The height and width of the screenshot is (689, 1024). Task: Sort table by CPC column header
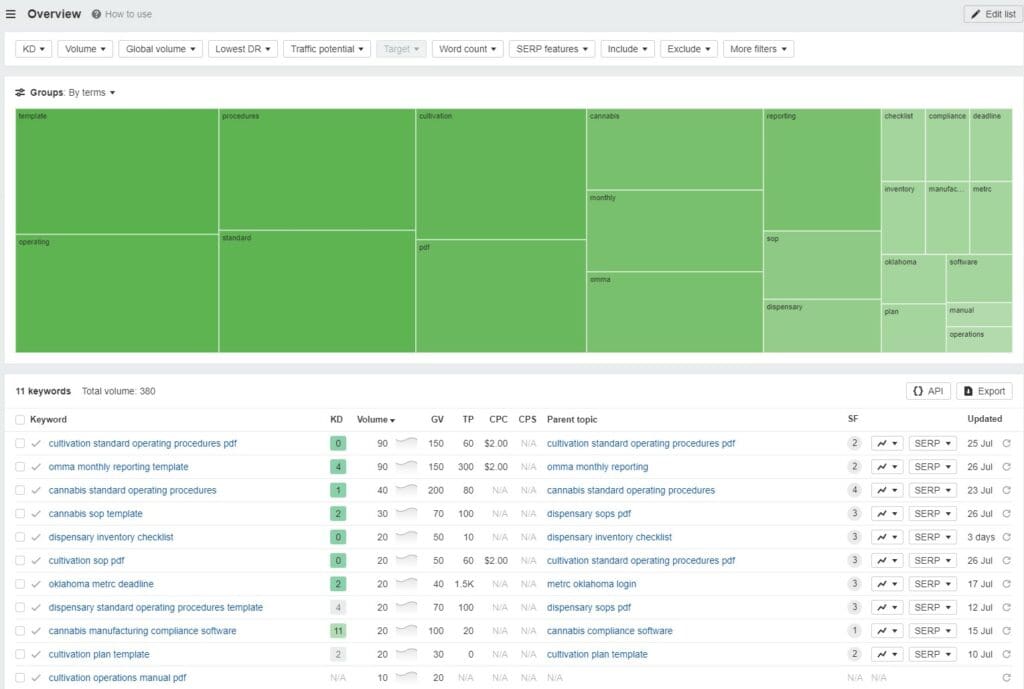[x=498, y=419]
